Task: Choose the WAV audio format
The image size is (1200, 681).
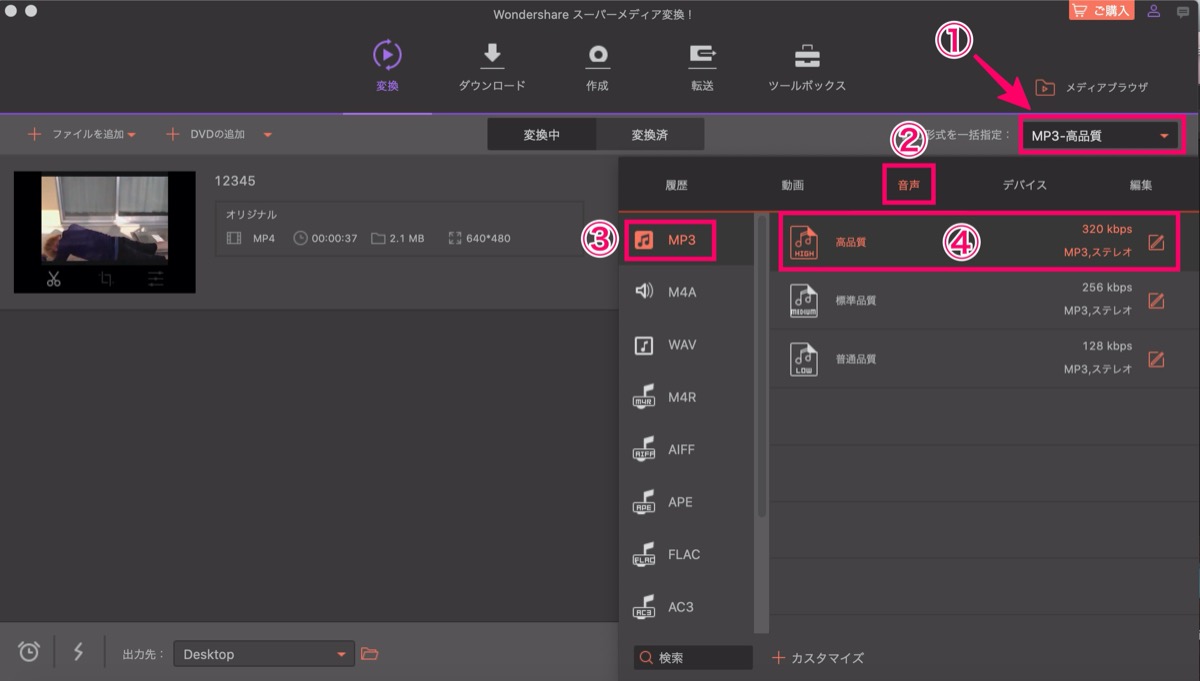Action: pos(687,345)
